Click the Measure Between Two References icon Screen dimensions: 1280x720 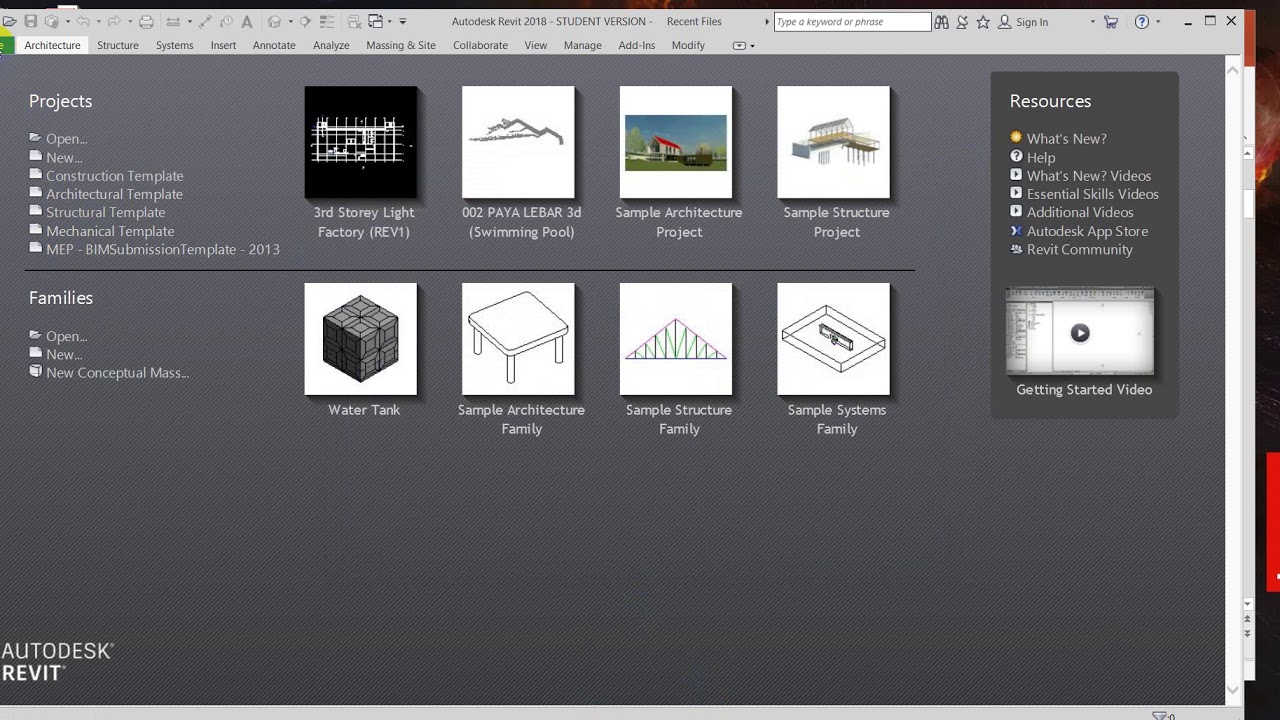(173, 21)
